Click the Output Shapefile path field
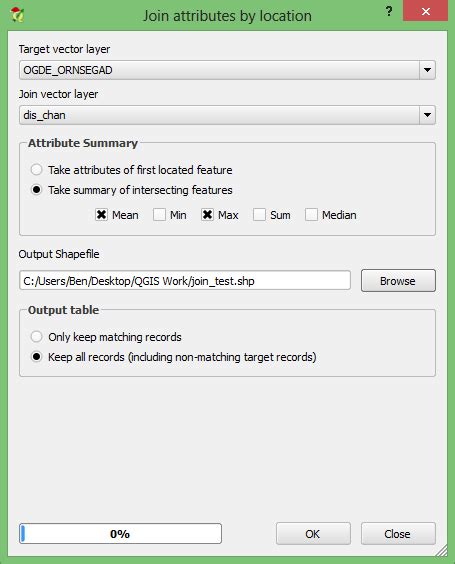455x564 pixels. [x=185, y=280]
